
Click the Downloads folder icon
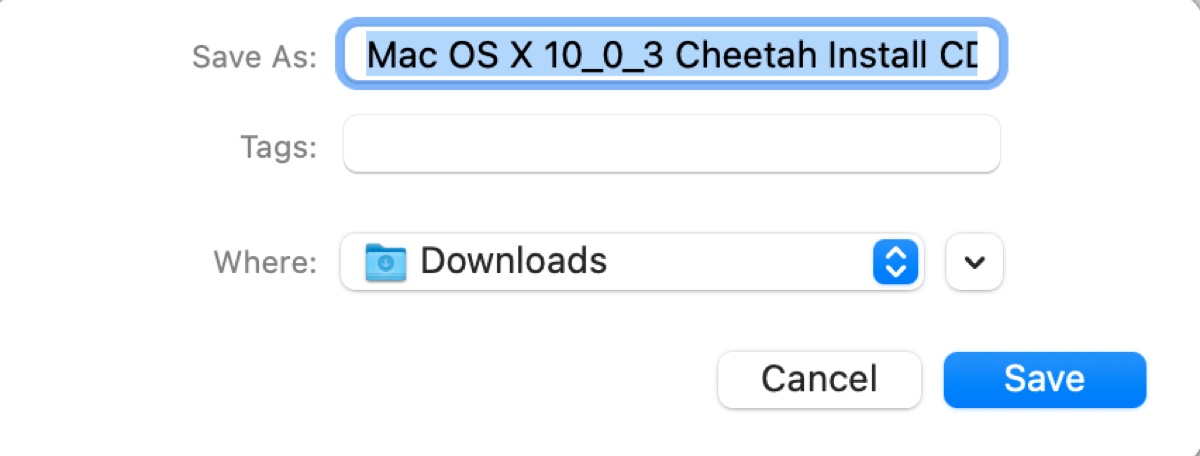click(x=386, y=262)
